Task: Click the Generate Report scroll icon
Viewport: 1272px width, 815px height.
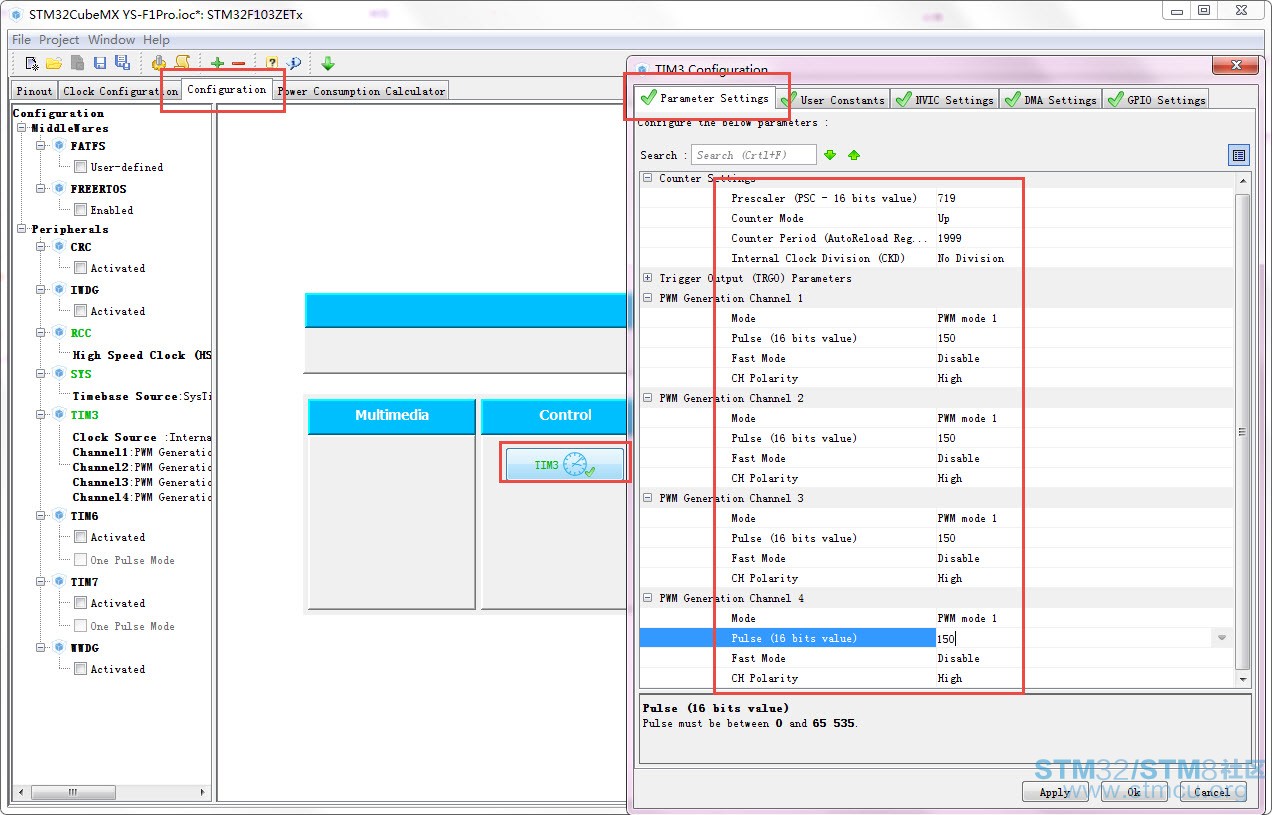Action: pos(182,63)
